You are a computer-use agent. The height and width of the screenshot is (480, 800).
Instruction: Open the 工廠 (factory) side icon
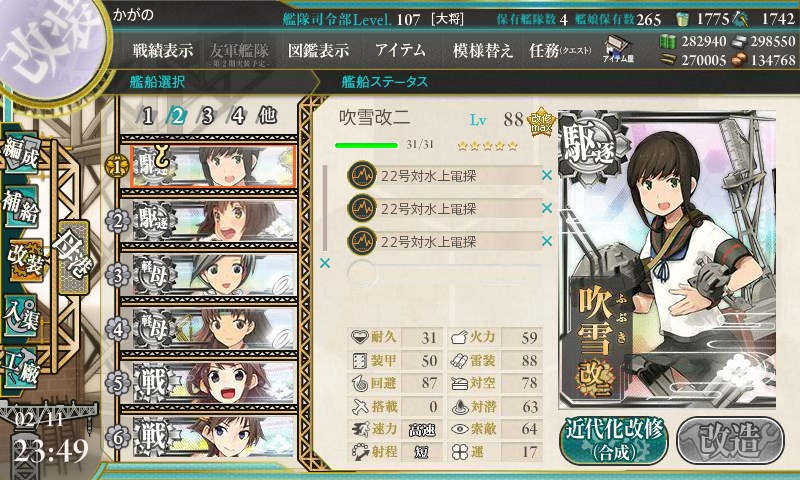point(20,367)
